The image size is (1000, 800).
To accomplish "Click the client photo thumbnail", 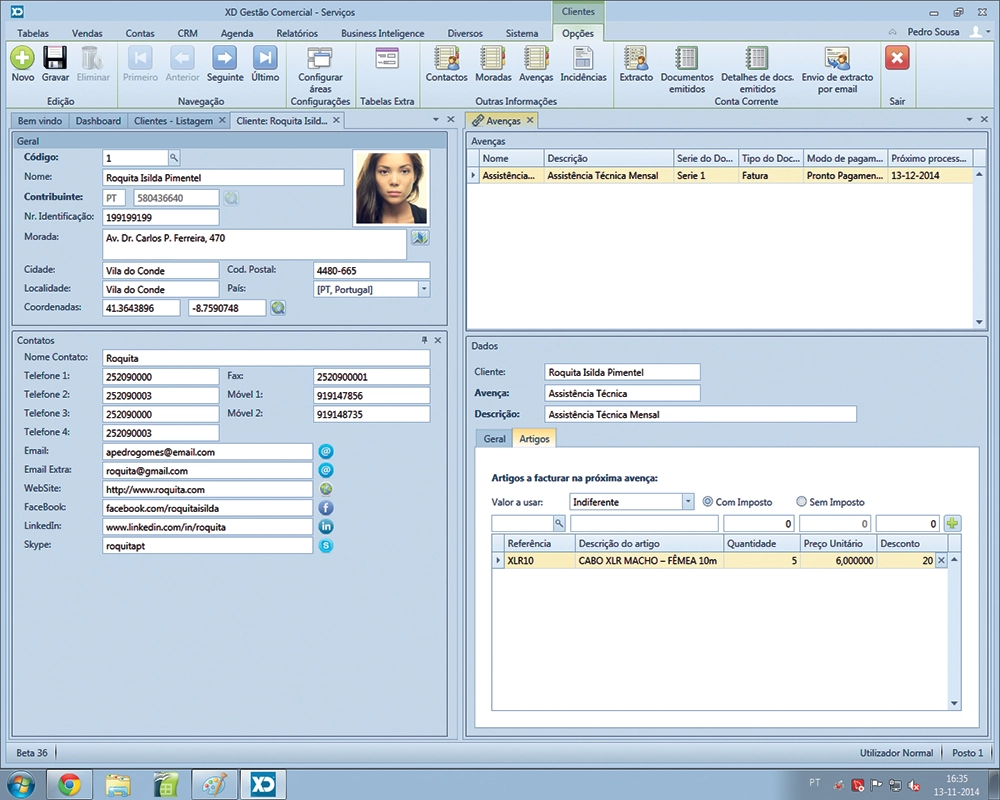I will (x=391, y=188).
